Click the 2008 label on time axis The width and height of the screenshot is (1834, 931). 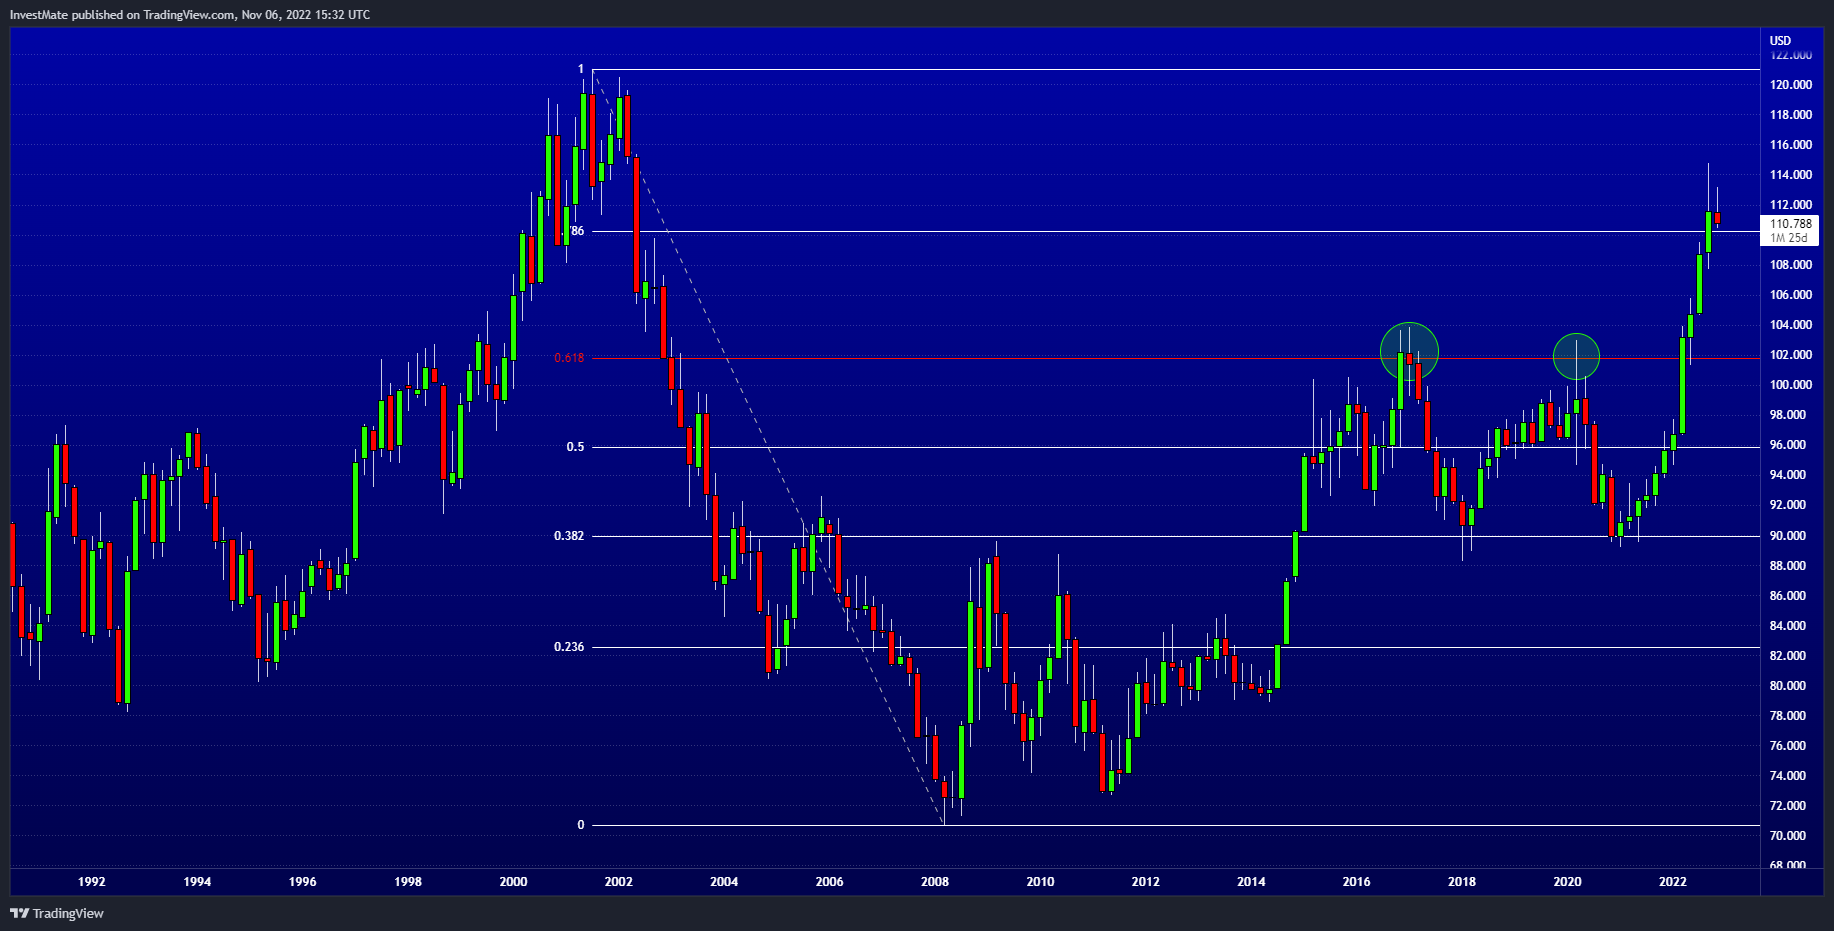tap(935, 882)
